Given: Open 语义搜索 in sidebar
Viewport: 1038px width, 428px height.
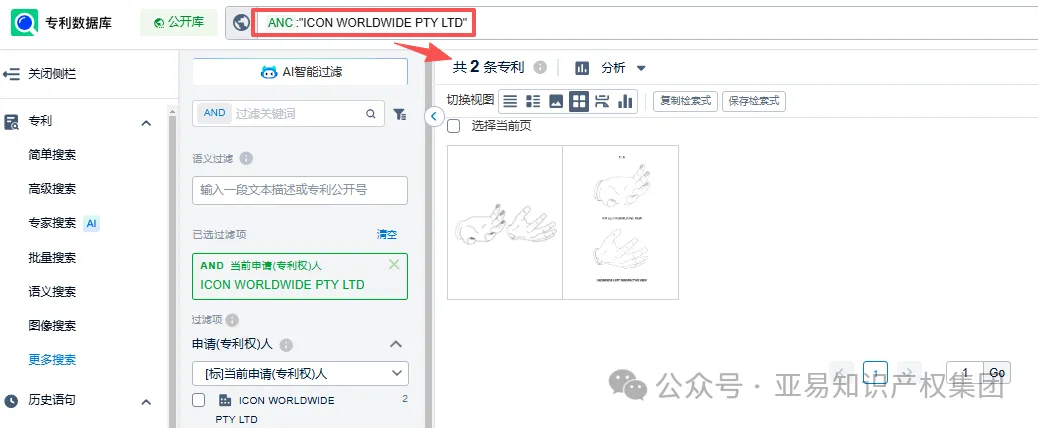Looking at the screenshot, I should [52, 292].
